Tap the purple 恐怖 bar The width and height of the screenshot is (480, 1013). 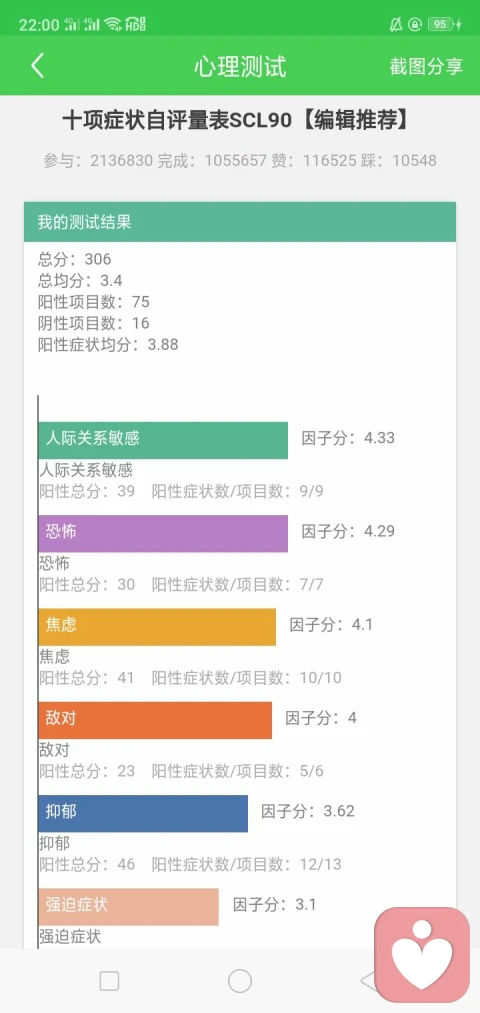point(163,533)
